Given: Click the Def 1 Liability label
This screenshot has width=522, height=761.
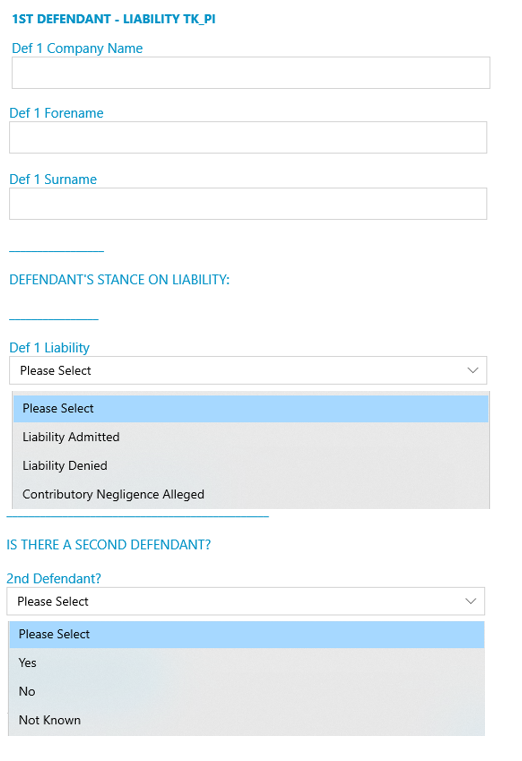Looking at the screenshot, I should (x=49, y=348).
